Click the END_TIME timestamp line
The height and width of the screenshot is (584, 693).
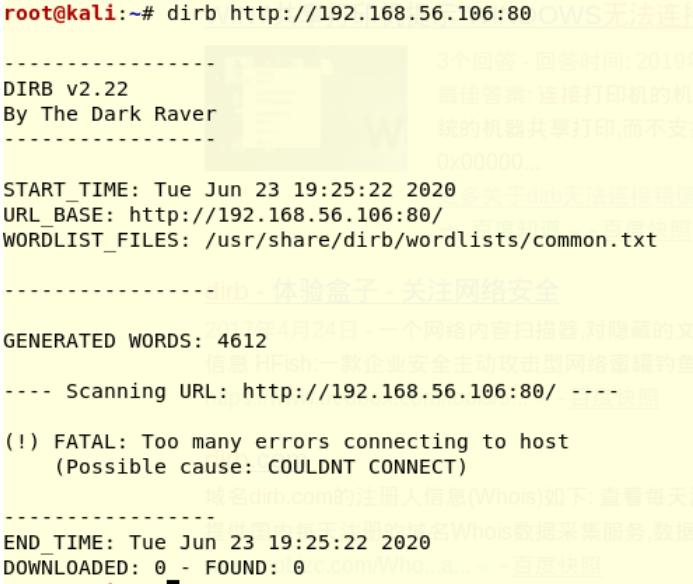pos(217,543)
